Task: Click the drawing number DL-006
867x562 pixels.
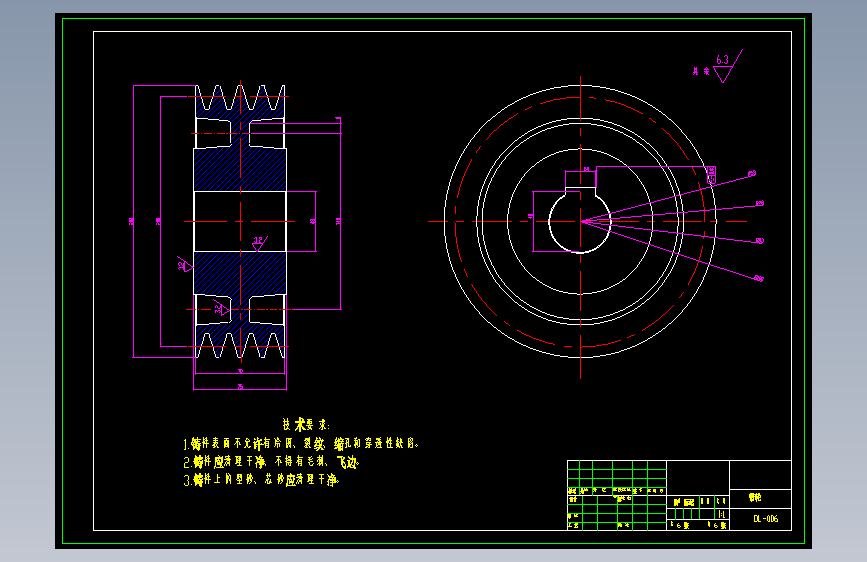Action: coord(765,519)
